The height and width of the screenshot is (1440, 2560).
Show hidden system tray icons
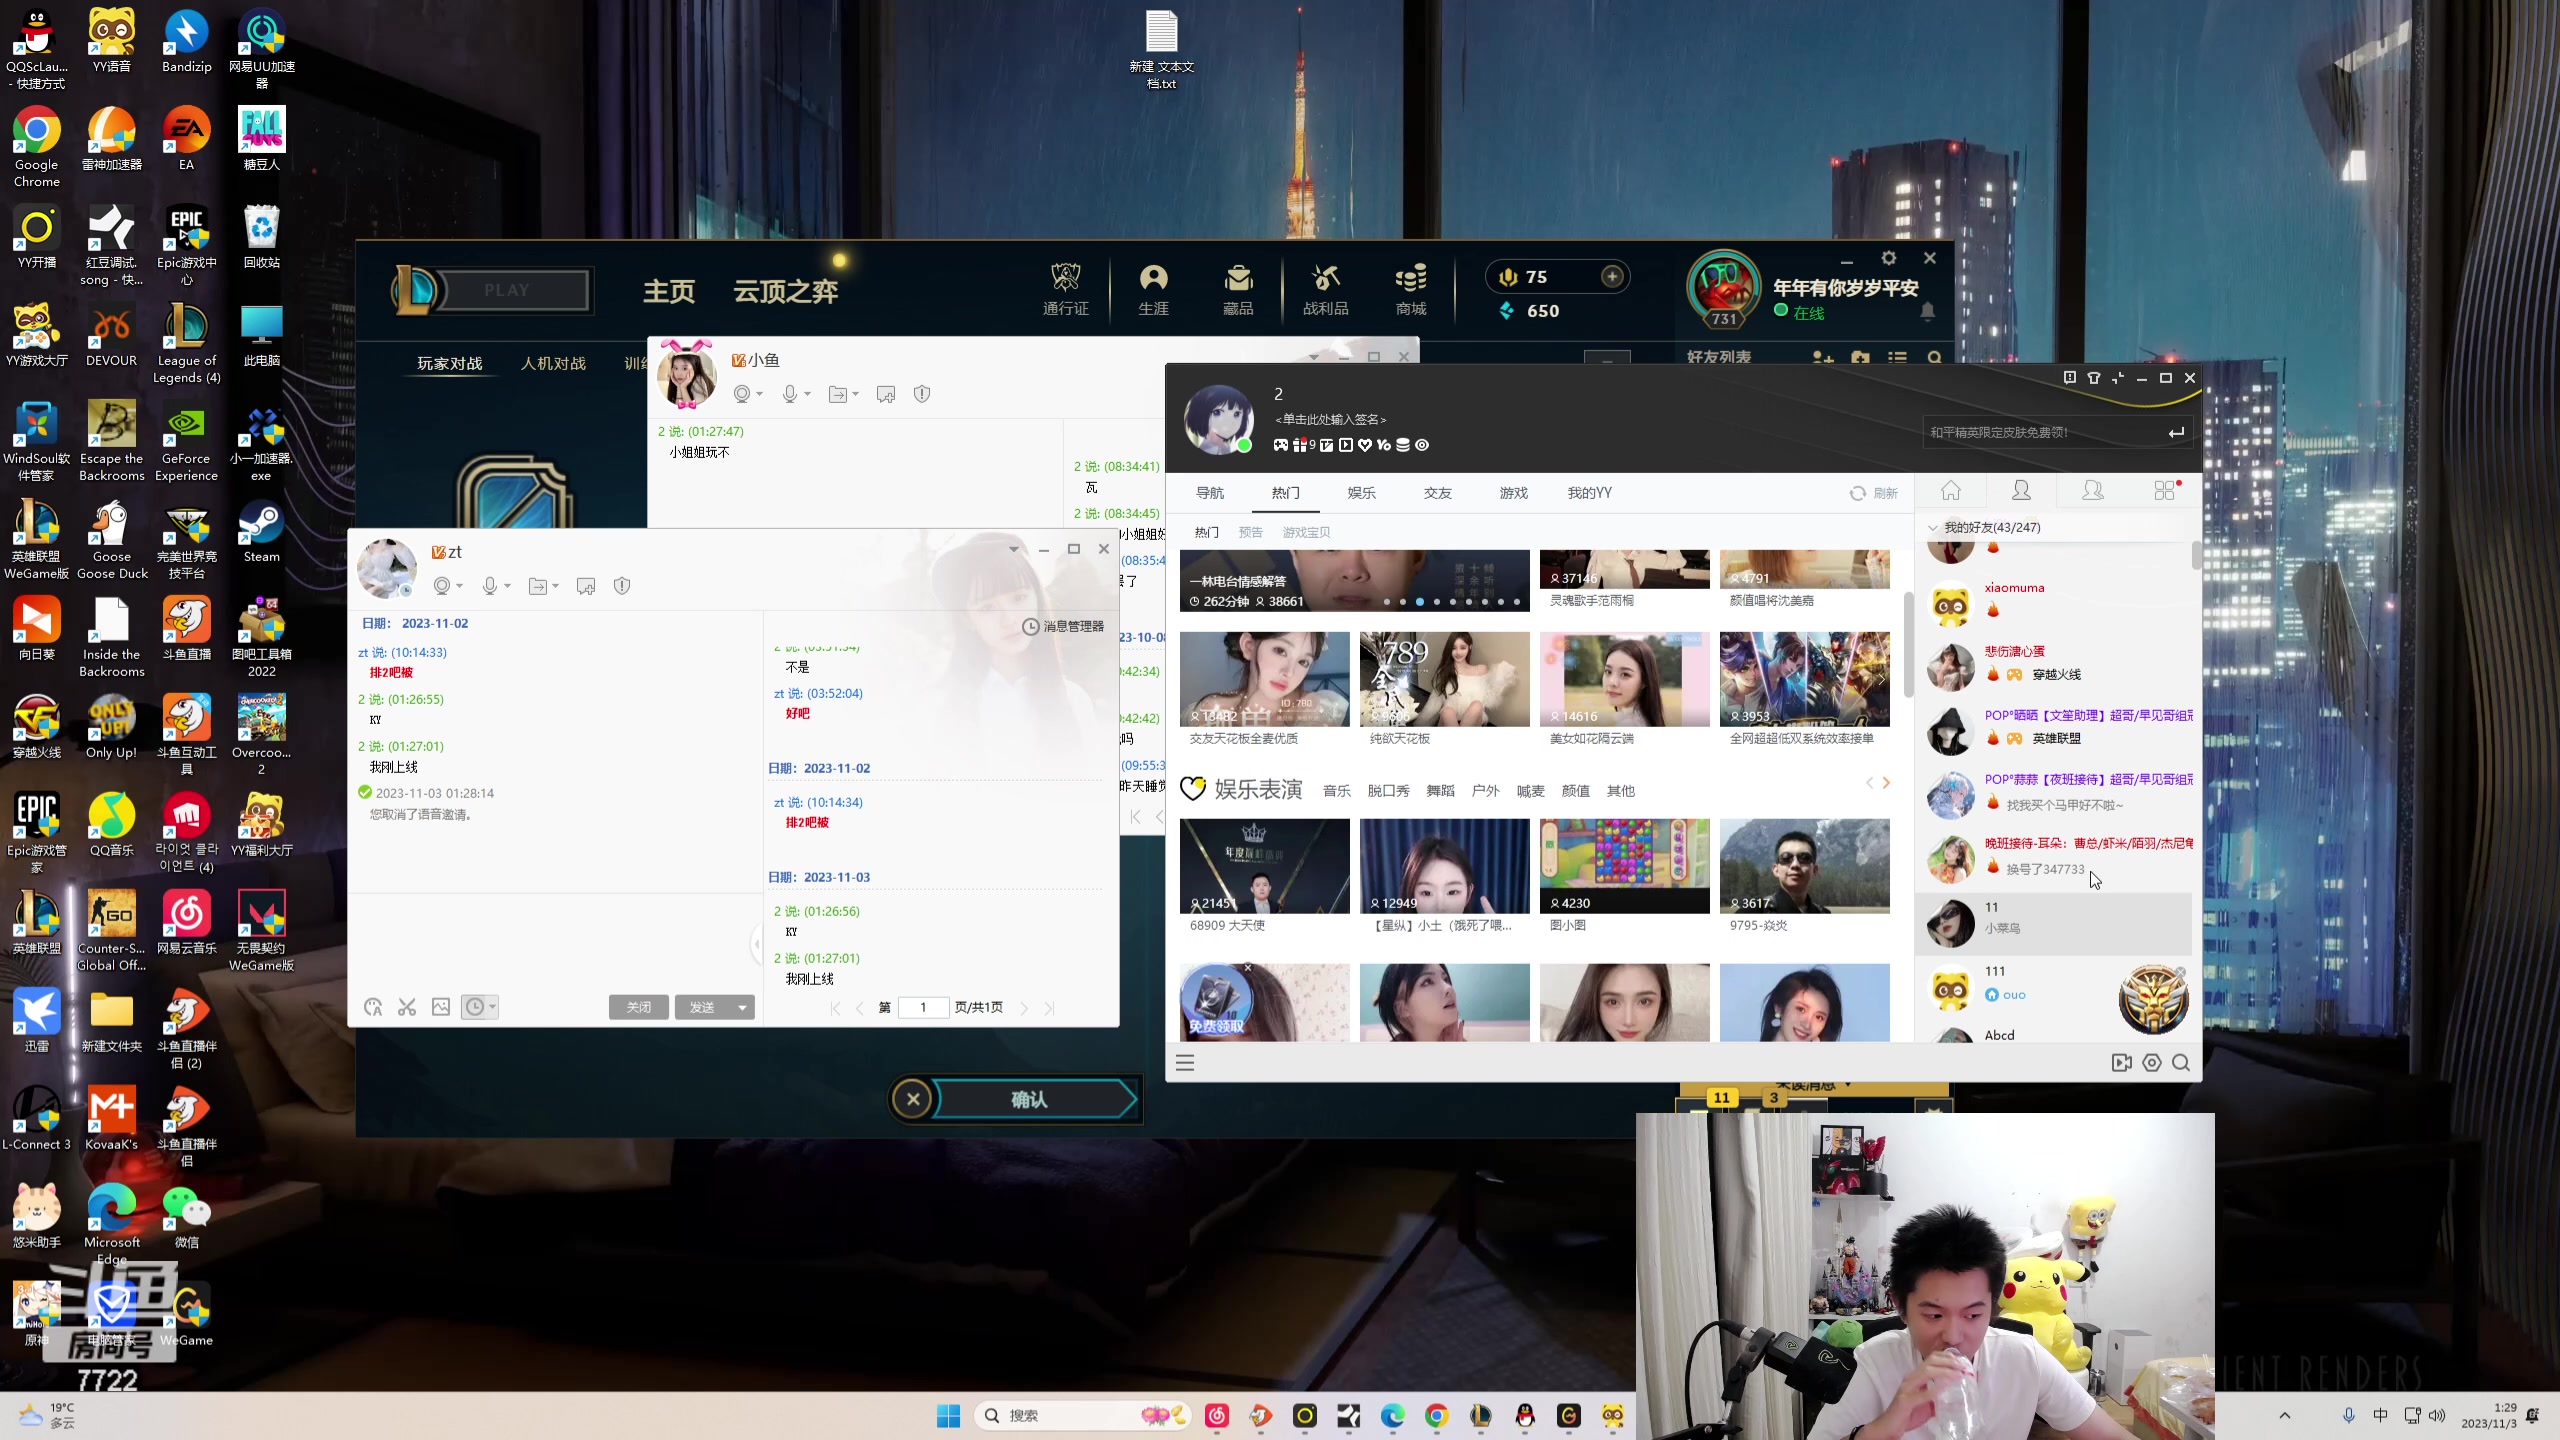pos(2284,1415)
